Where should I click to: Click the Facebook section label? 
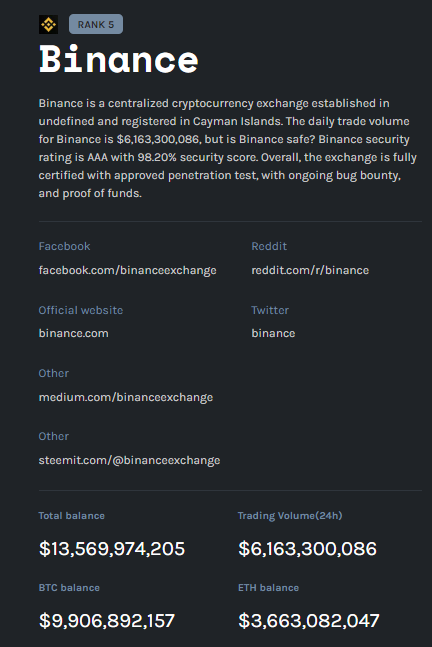point(64,246)
